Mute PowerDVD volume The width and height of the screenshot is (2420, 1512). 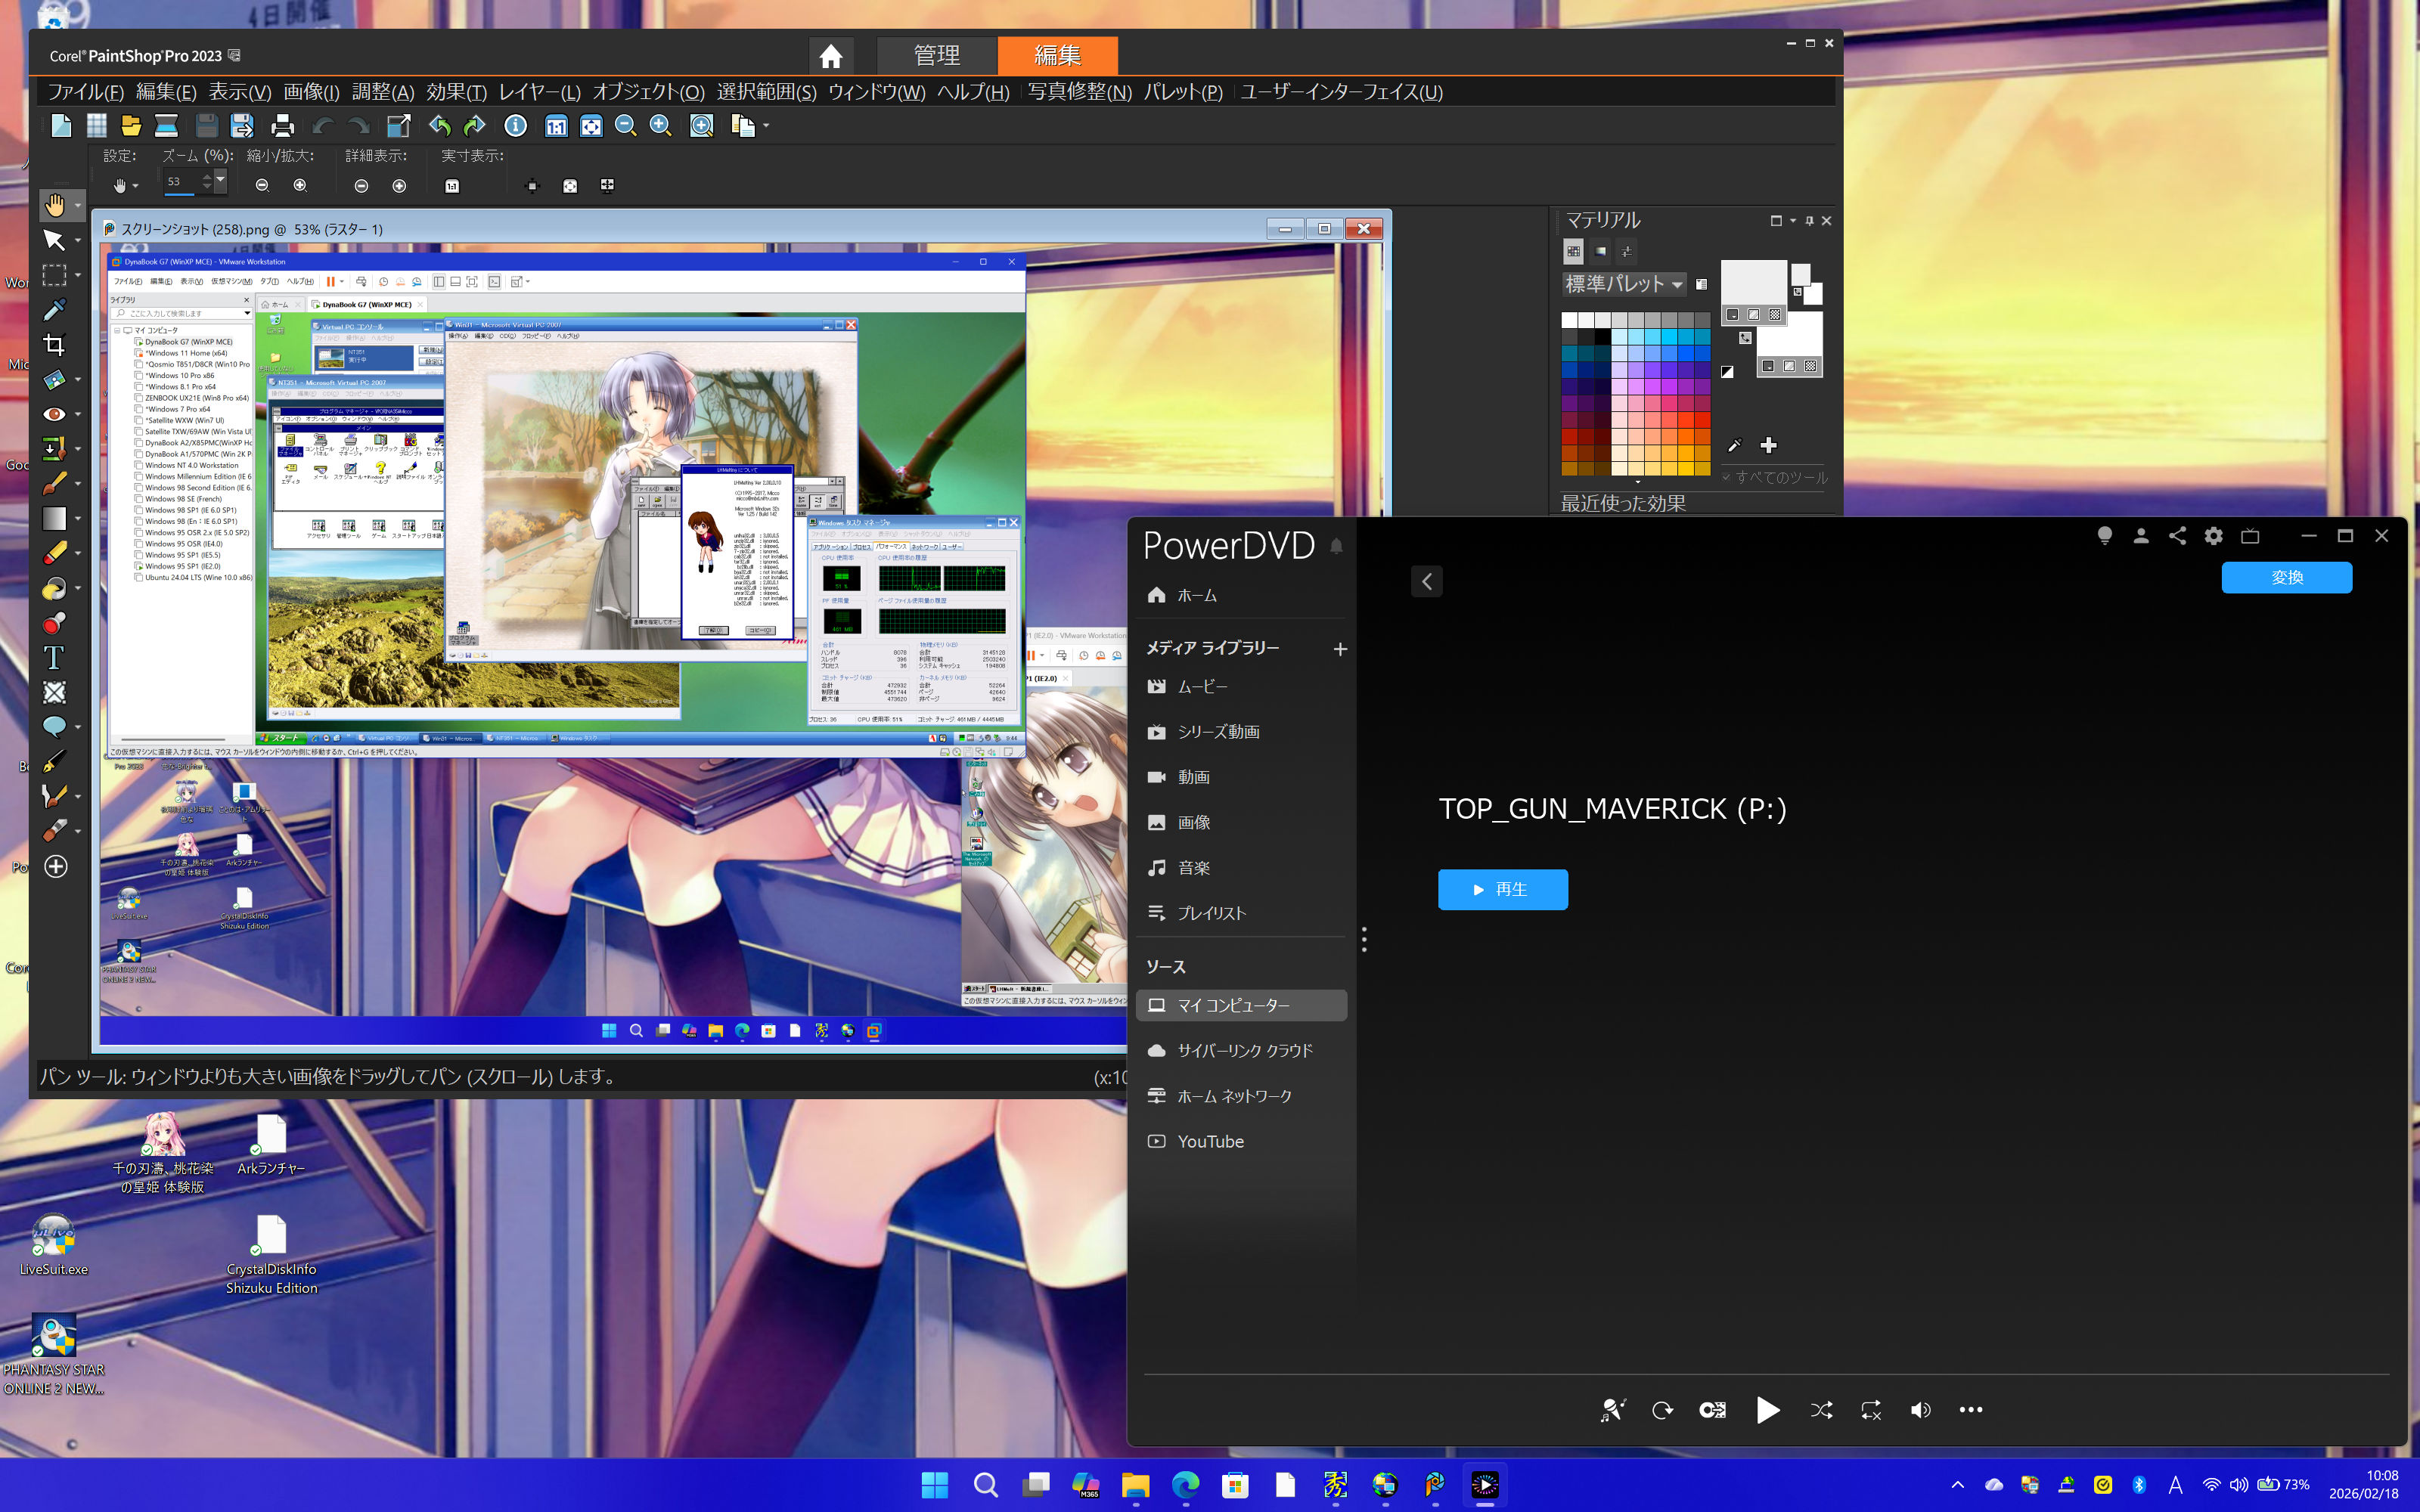coord(1920,1410)
